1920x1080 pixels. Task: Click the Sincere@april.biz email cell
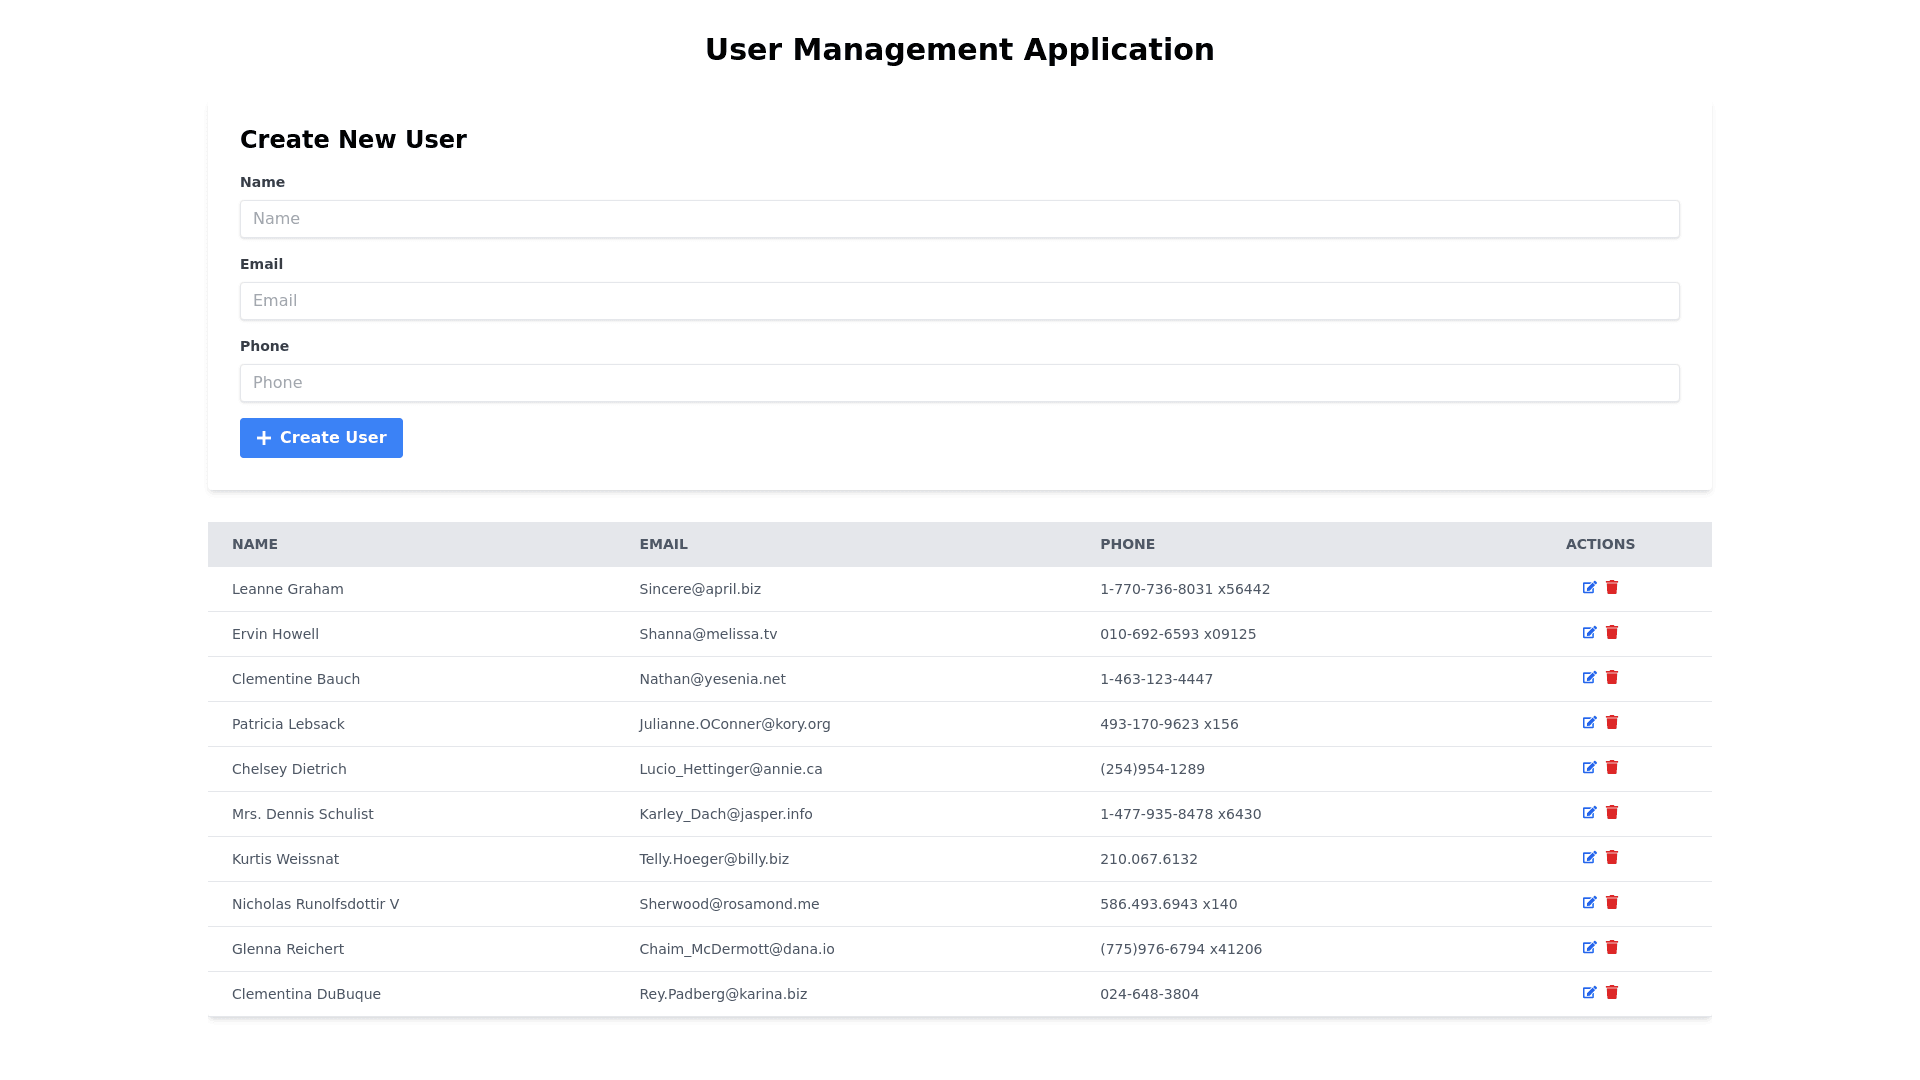click(700, 590)
